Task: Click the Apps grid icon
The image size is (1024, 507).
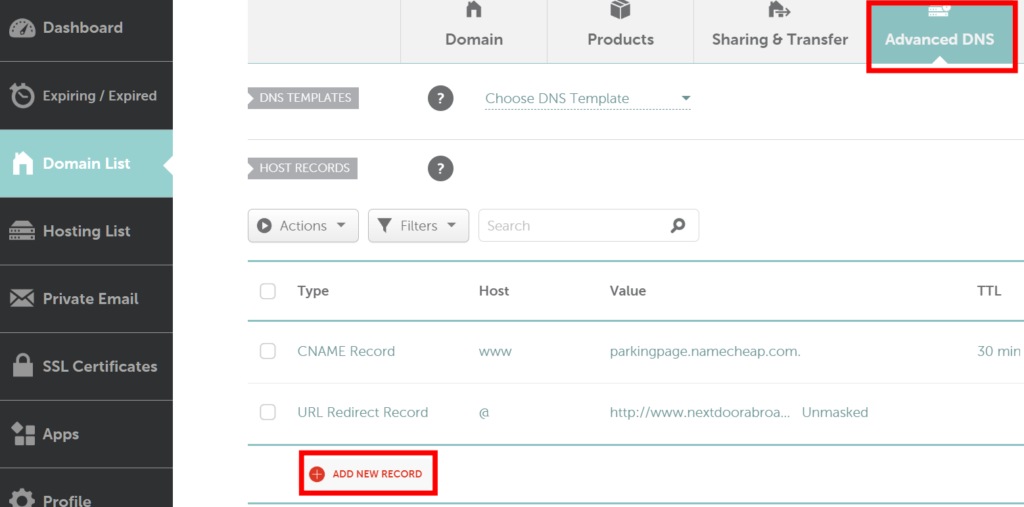Action: click(x=23, y=434)
